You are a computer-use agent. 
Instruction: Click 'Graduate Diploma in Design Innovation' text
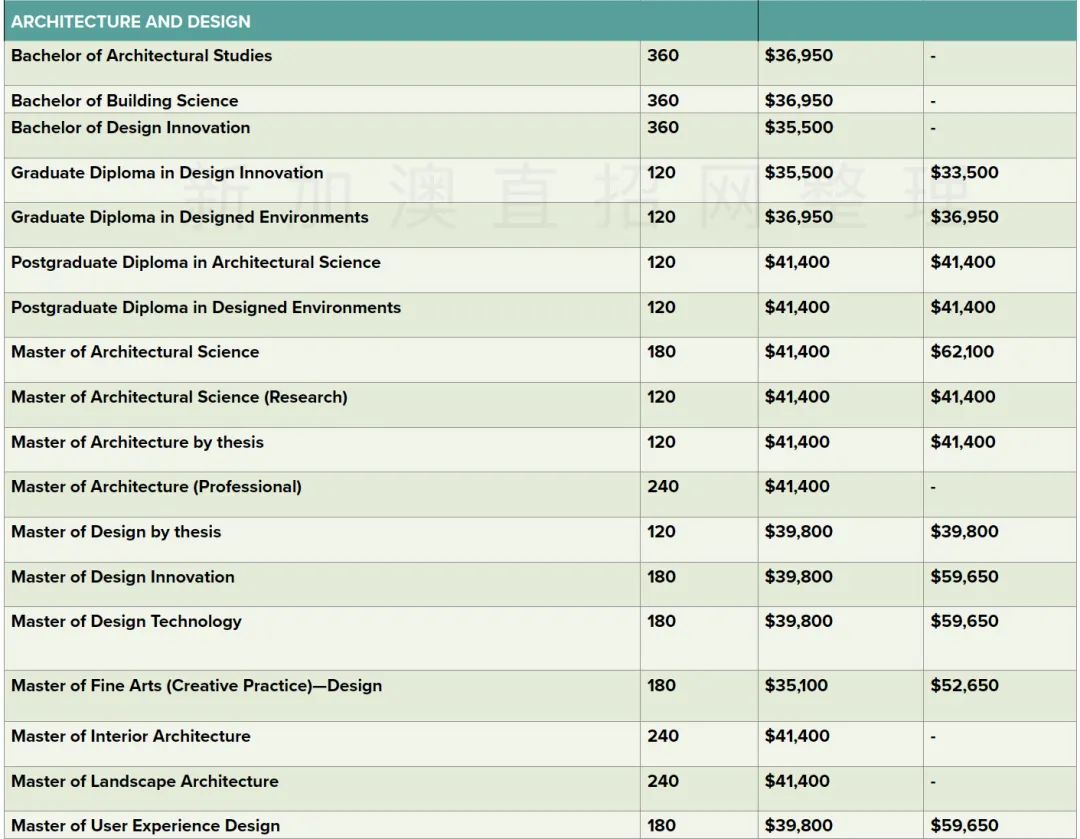167,173
